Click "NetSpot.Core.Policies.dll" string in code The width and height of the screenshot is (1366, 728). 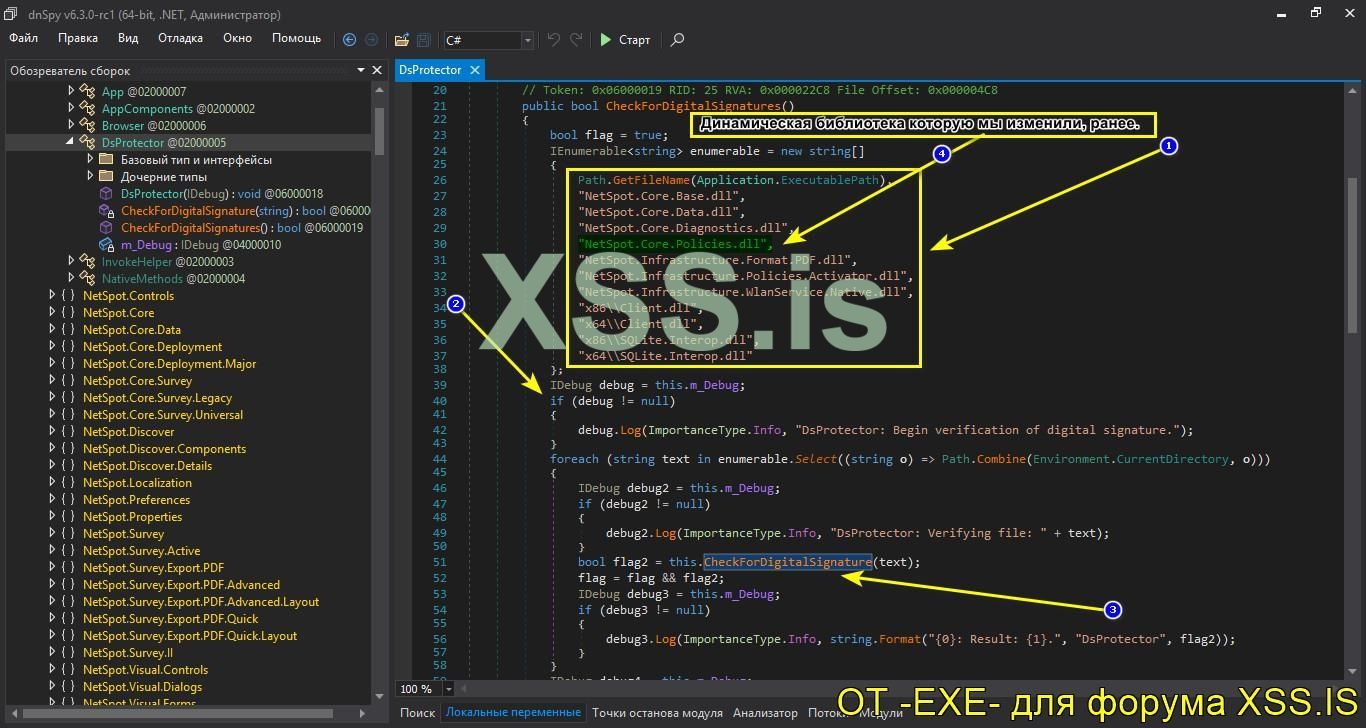674,244
